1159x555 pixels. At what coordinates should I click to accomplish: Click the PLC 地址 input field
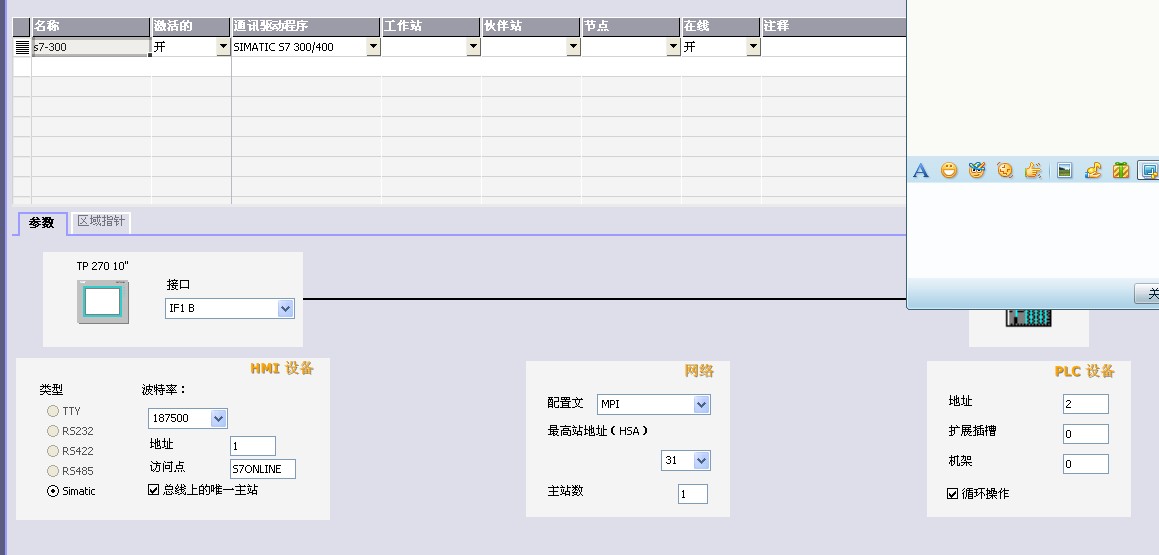coord(1085,404)
